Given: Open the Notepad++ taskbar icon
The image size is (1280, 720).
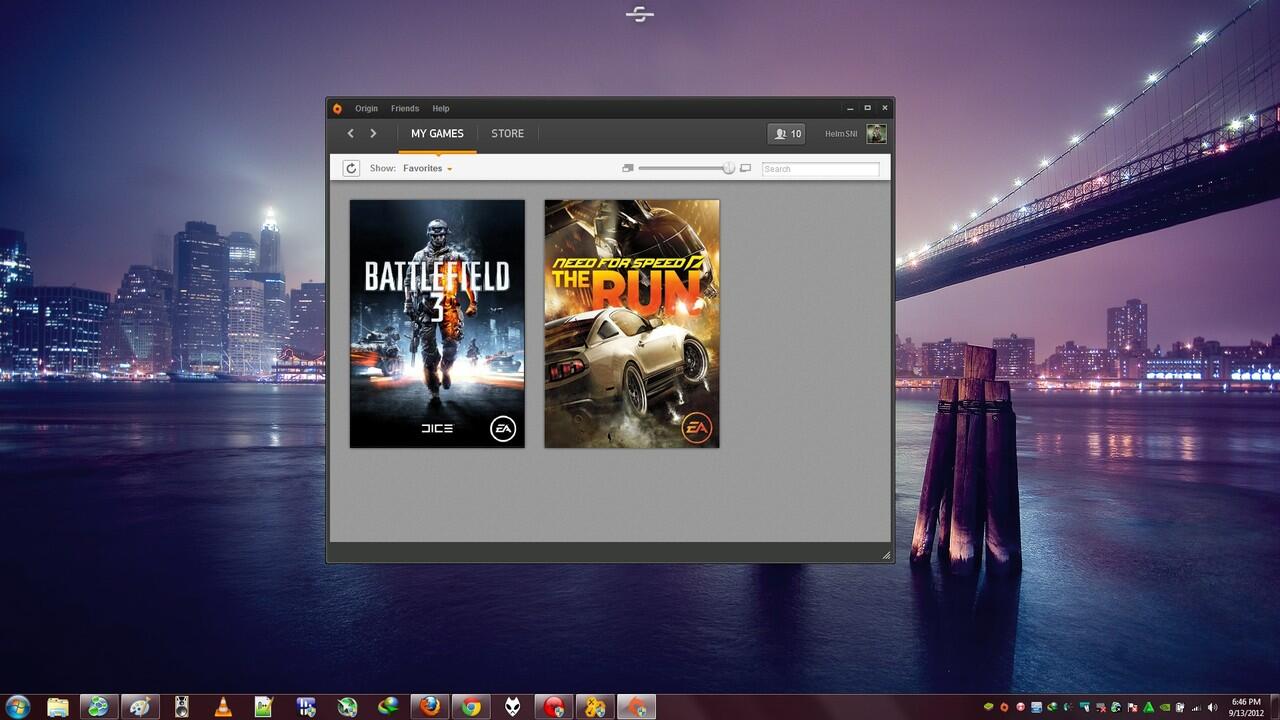Looking at the screenshot, I should [x=263, y=707].
